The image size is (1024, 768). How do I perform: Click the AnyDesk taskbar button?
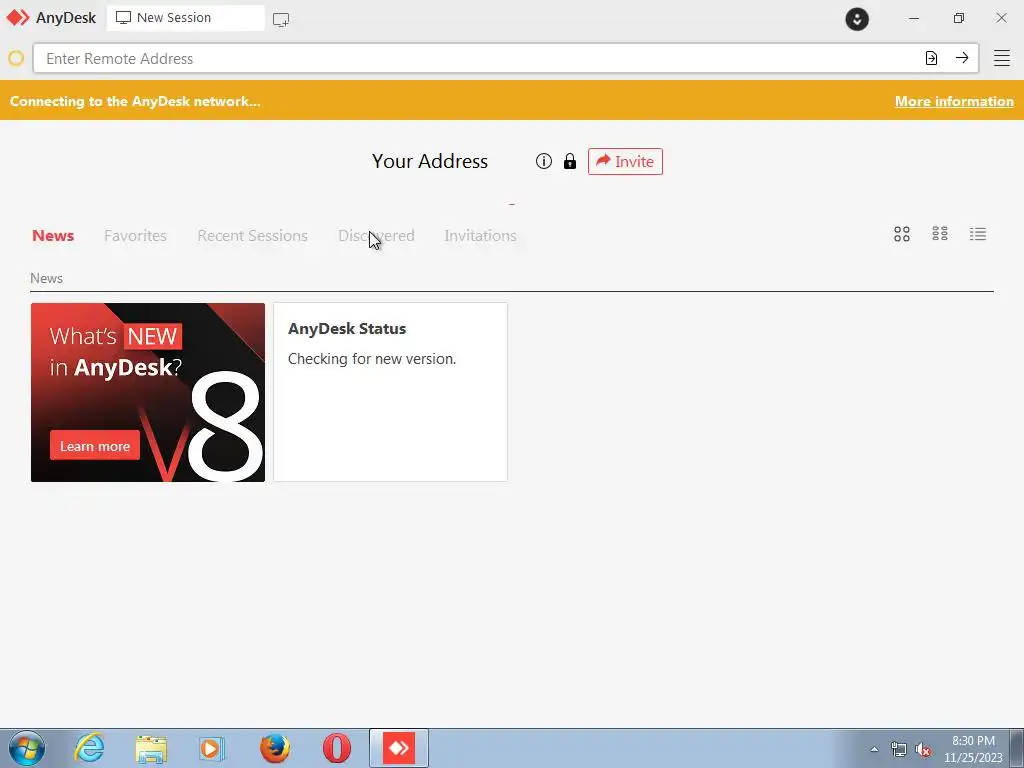(399, 748)
